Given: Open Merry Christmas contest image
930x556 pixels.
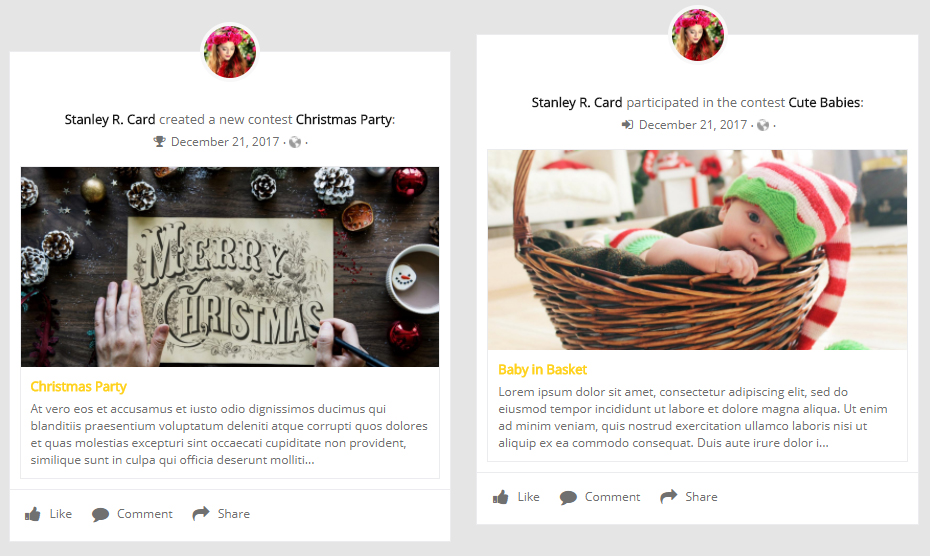Looking at the screenshot, I should click(230, 267).
